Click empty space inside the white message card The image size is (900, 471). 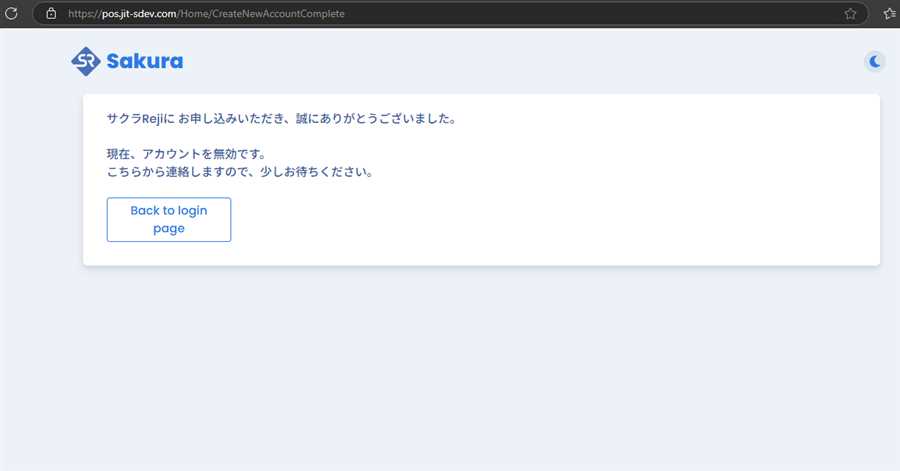(600, 200)
